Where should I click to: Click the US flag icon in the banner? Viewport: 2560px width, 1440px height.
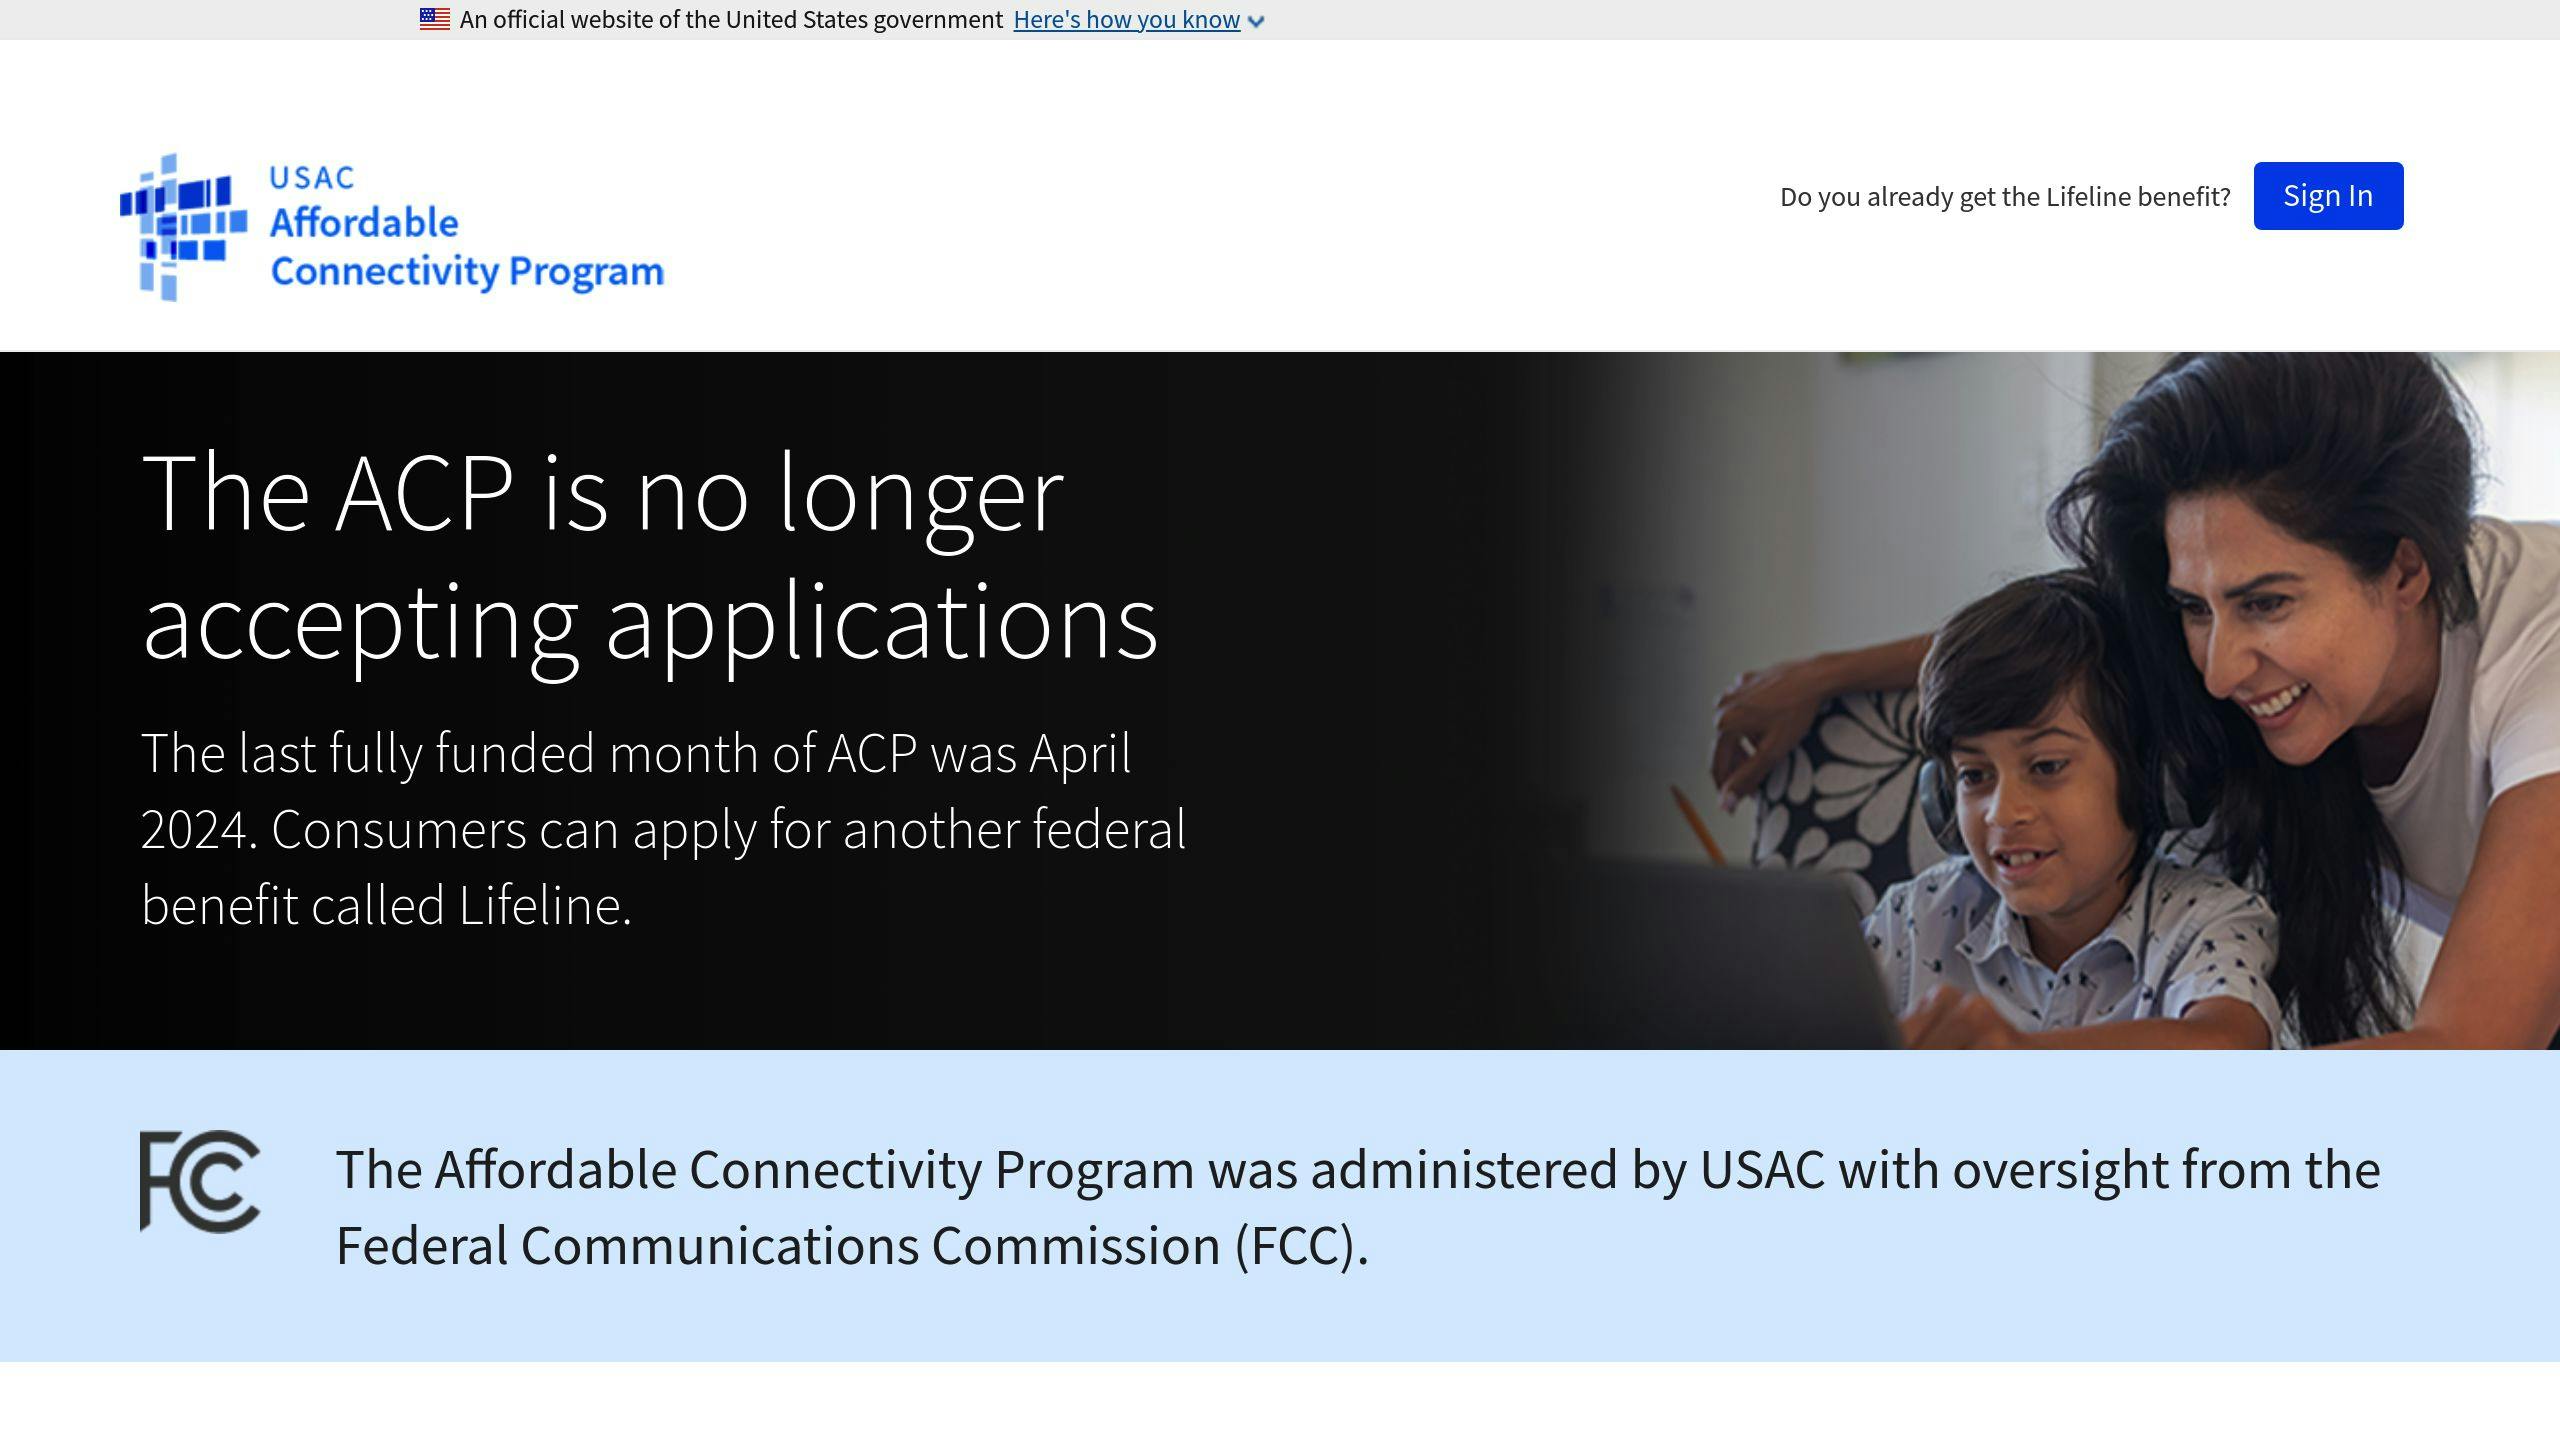pos(434,19)
